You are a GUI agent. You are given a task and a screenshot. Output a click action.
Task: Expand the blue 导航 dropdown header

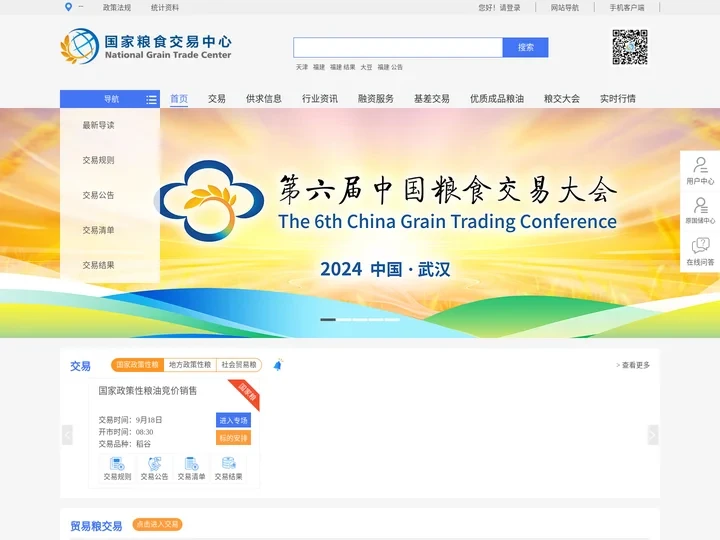pos(110,99)
